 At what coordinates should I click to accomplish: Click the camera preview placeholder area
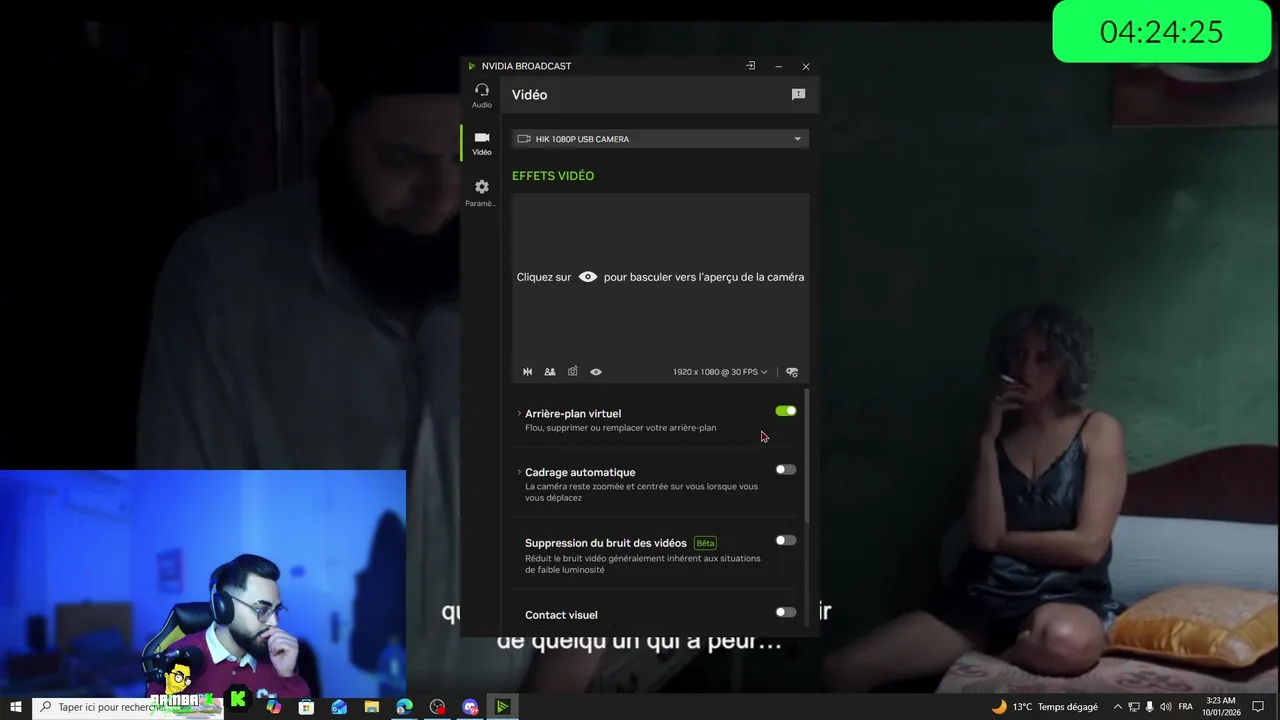click(x=660, y=277)
